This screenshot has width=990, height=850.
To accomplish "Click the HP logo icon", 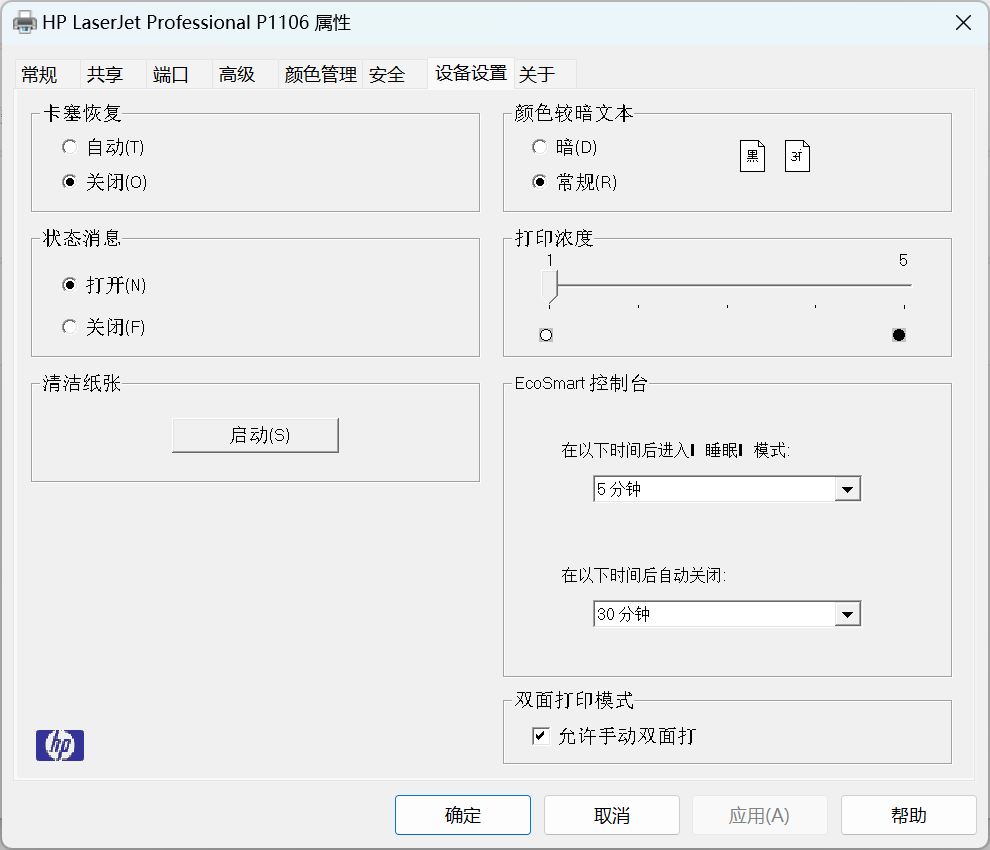I will click(60, 745).
